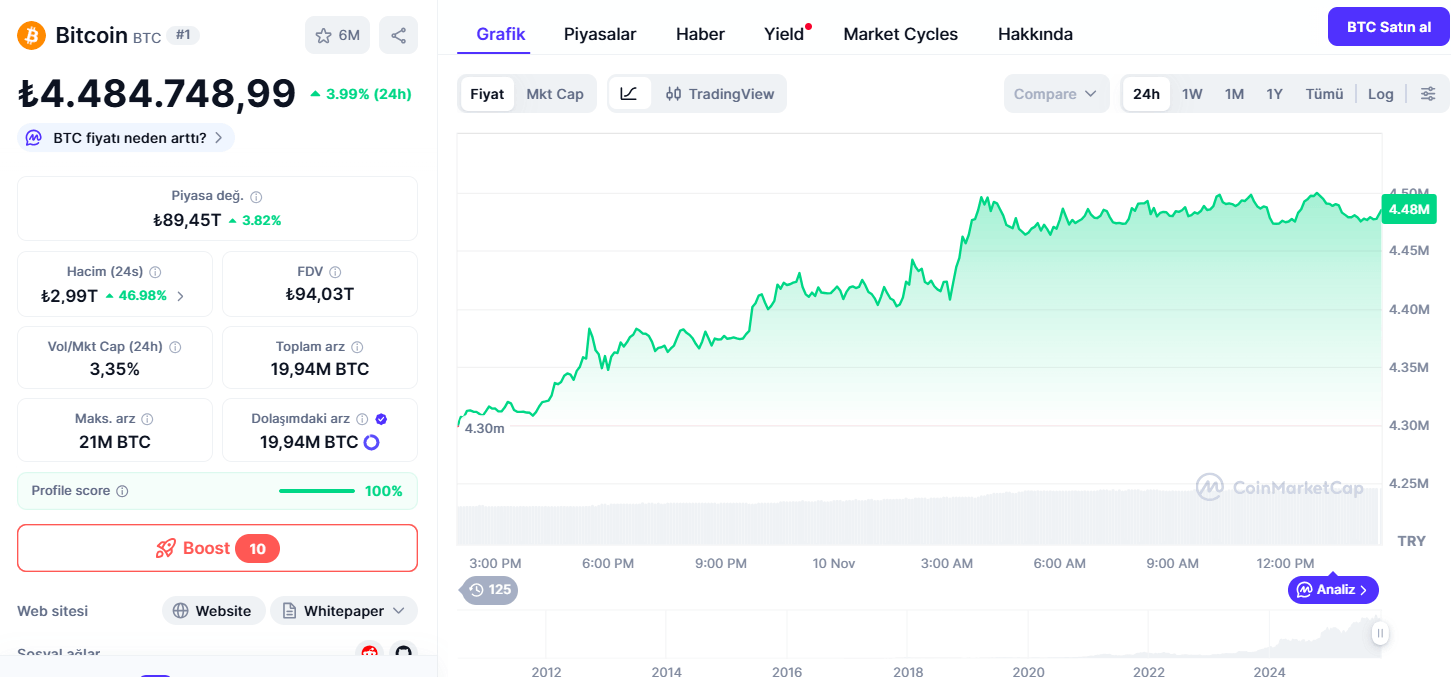Open the Piyasalar tab
The width and height of the screenshot is (1451, 677).
[600, 34]
